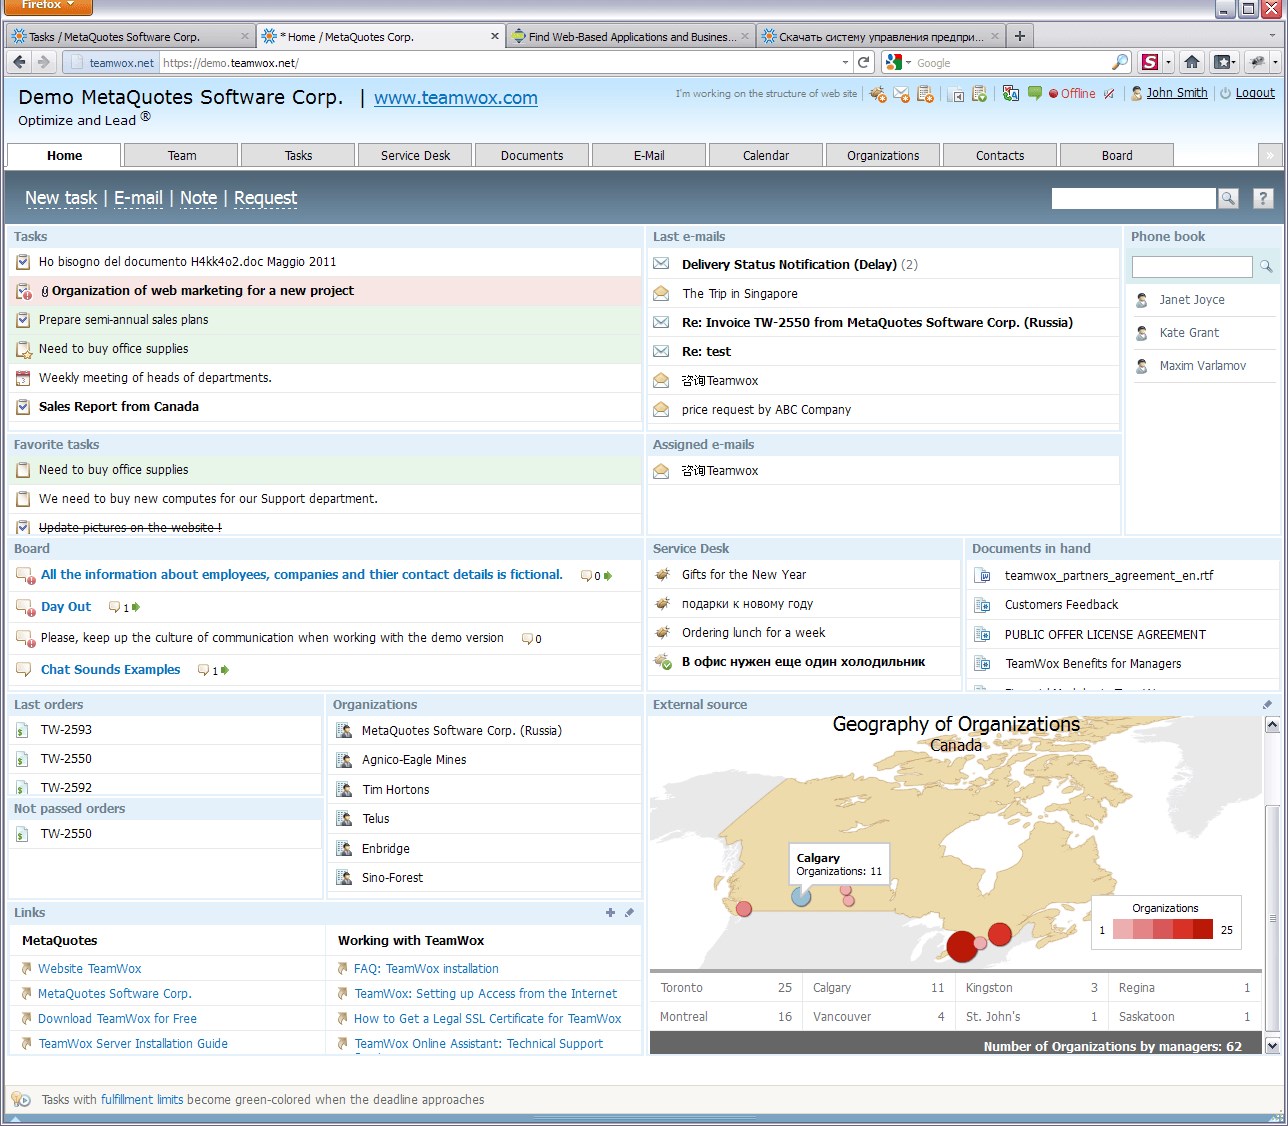Click the muted sound icon next to Offline
The image size is (1288, 1126).
click(x=1109, y=94)
